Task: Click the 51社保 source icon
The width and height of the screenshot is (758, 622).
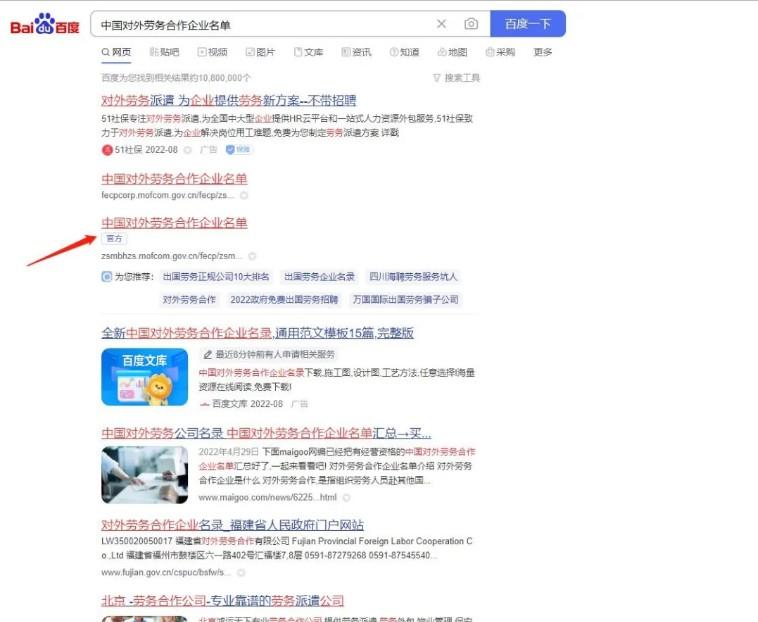Action: click(107, 150)
